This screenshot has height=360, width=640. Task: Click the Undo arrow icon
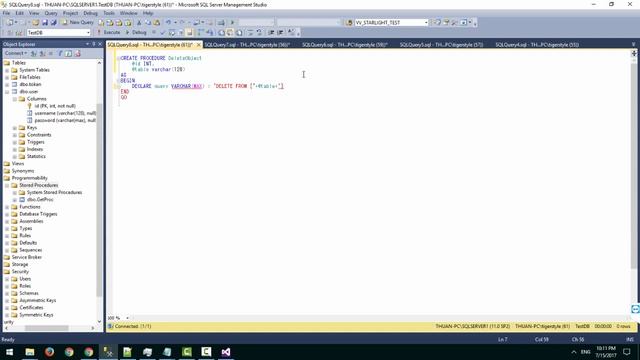[x=169, y=22]
